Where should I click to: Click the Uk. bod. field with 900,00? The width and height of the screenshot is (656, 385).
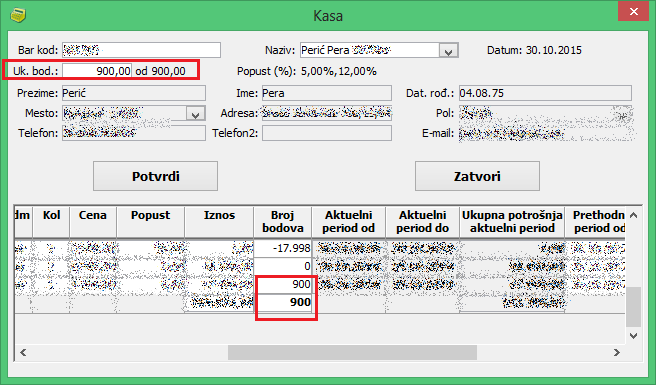97,71
